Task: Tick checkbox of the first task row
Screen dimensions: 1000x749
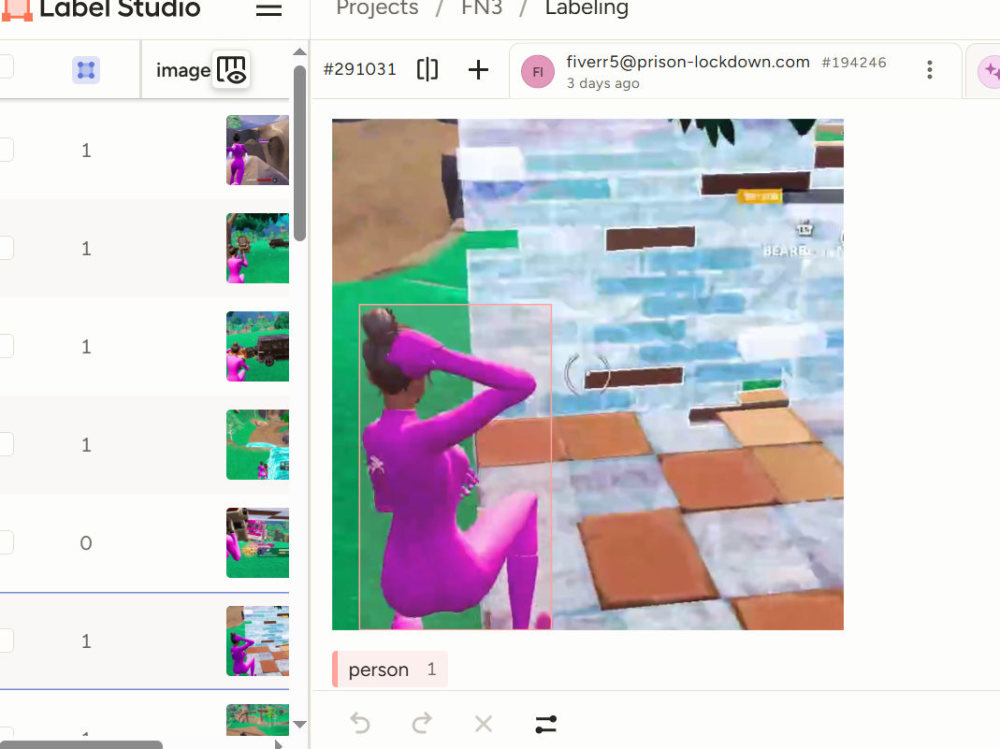Action: point(5,150)
